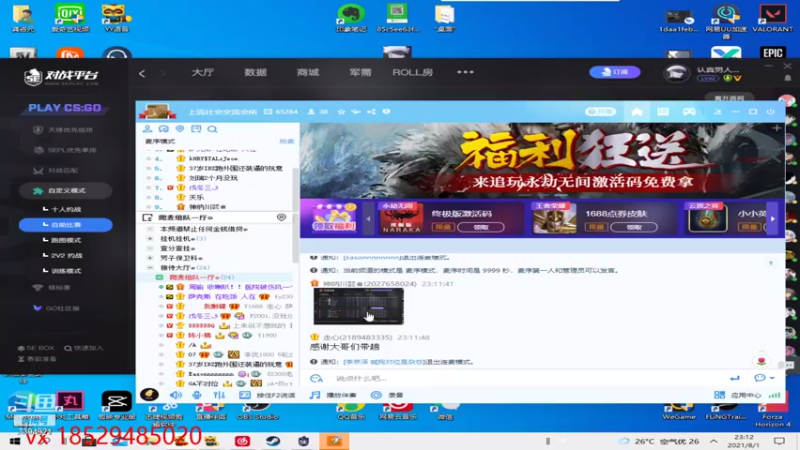Expand 自定义模式 in sidebar
The image size is (800, 450).
pos(65,191)
